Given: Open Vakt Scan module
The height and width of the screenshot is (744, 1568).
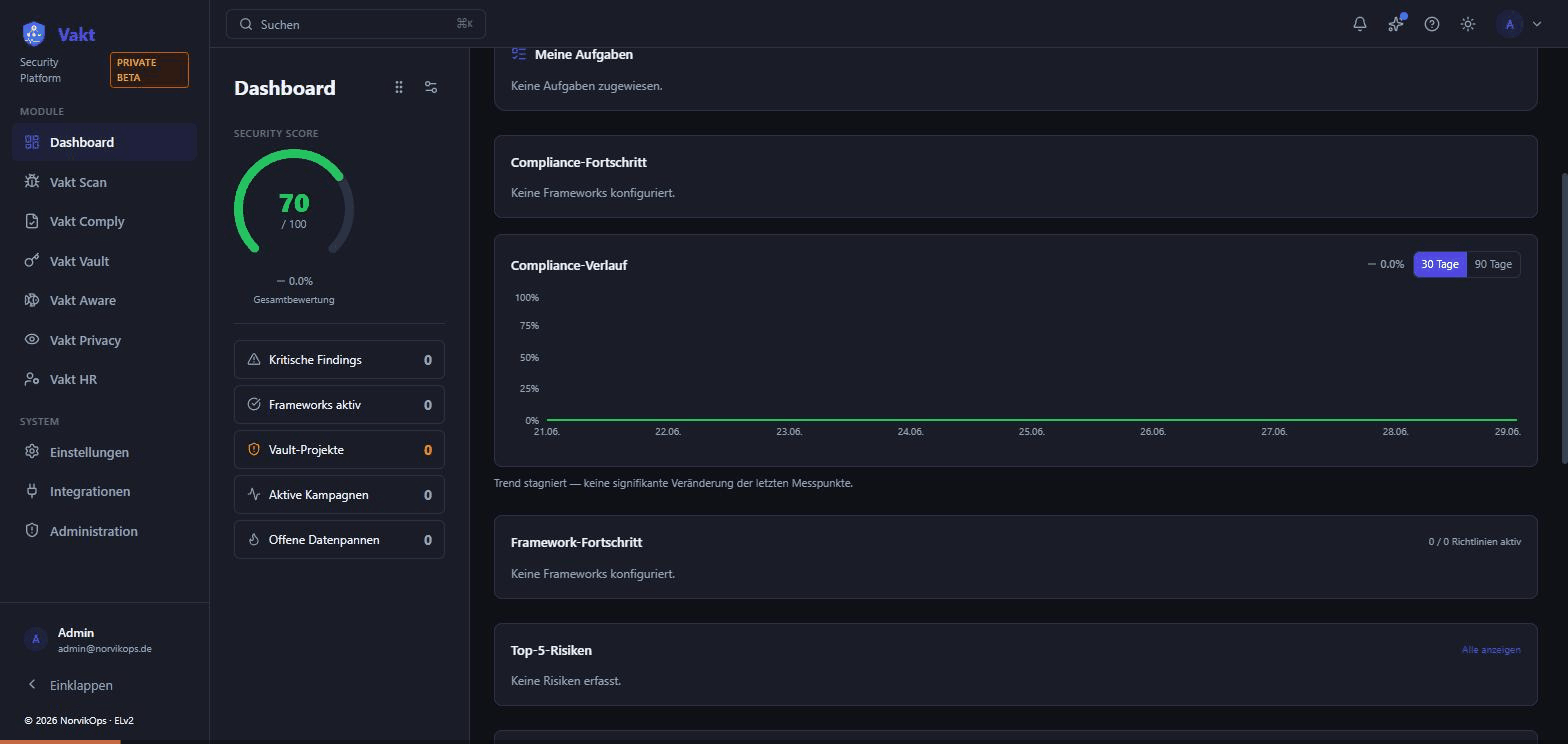Looking at the screenshot, I should (x=104, y=182).
